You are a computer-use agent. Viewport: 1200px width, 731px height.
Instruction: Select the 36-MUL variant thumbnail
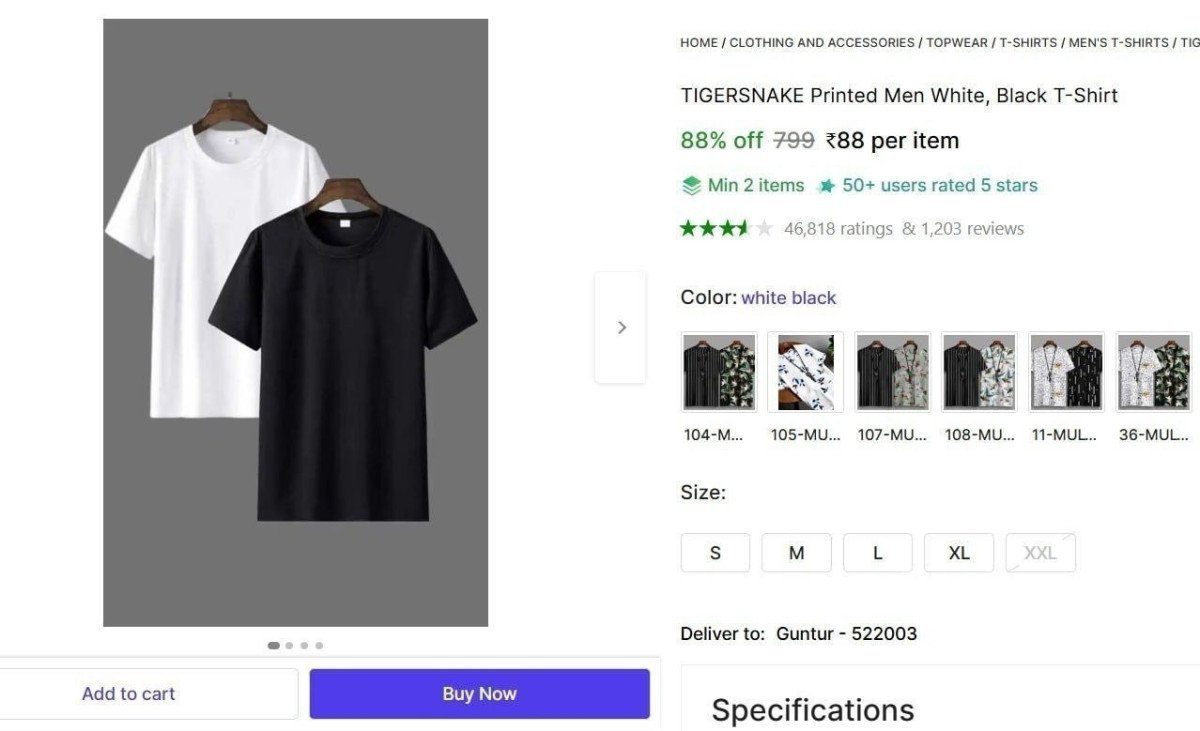tap(1153, 371)
